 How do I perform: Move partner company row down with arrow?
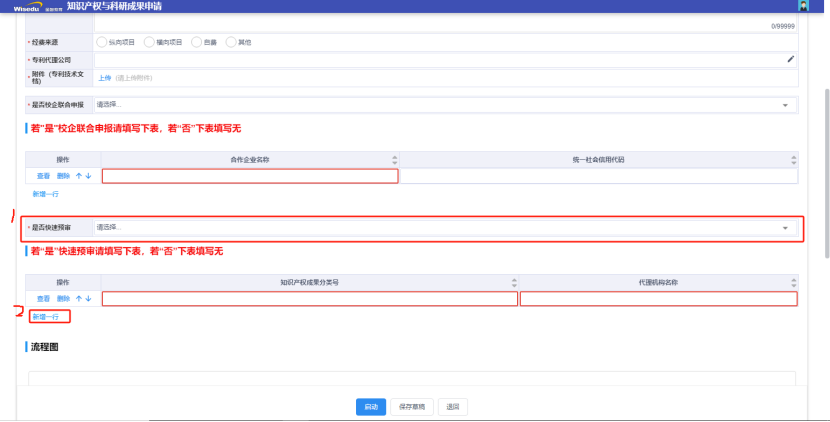[89, 176]
